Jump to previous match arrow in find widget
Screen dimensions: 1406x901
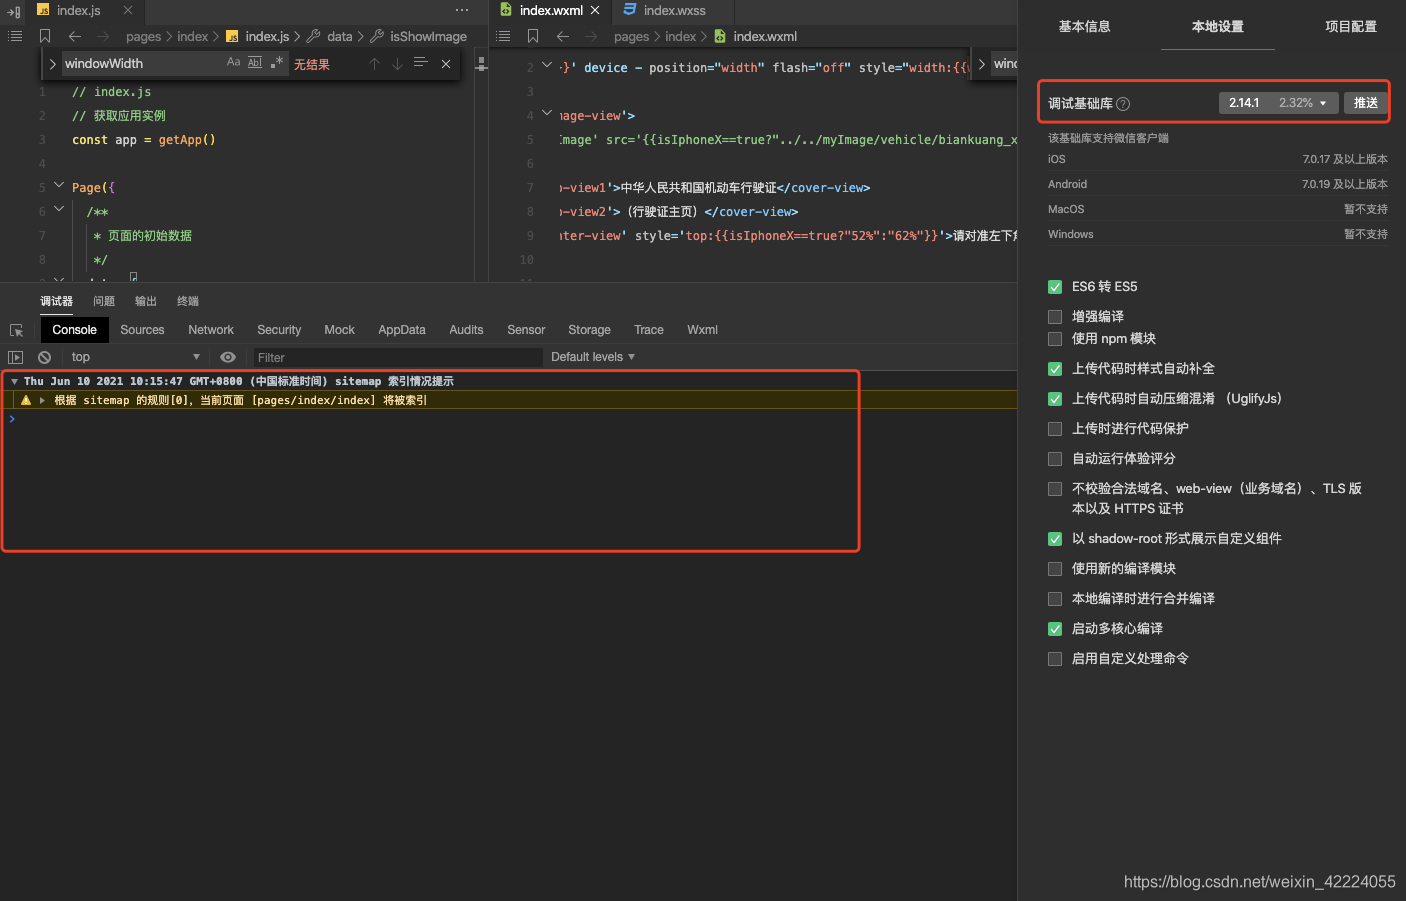pyautogui.click(x=374, y=63)
